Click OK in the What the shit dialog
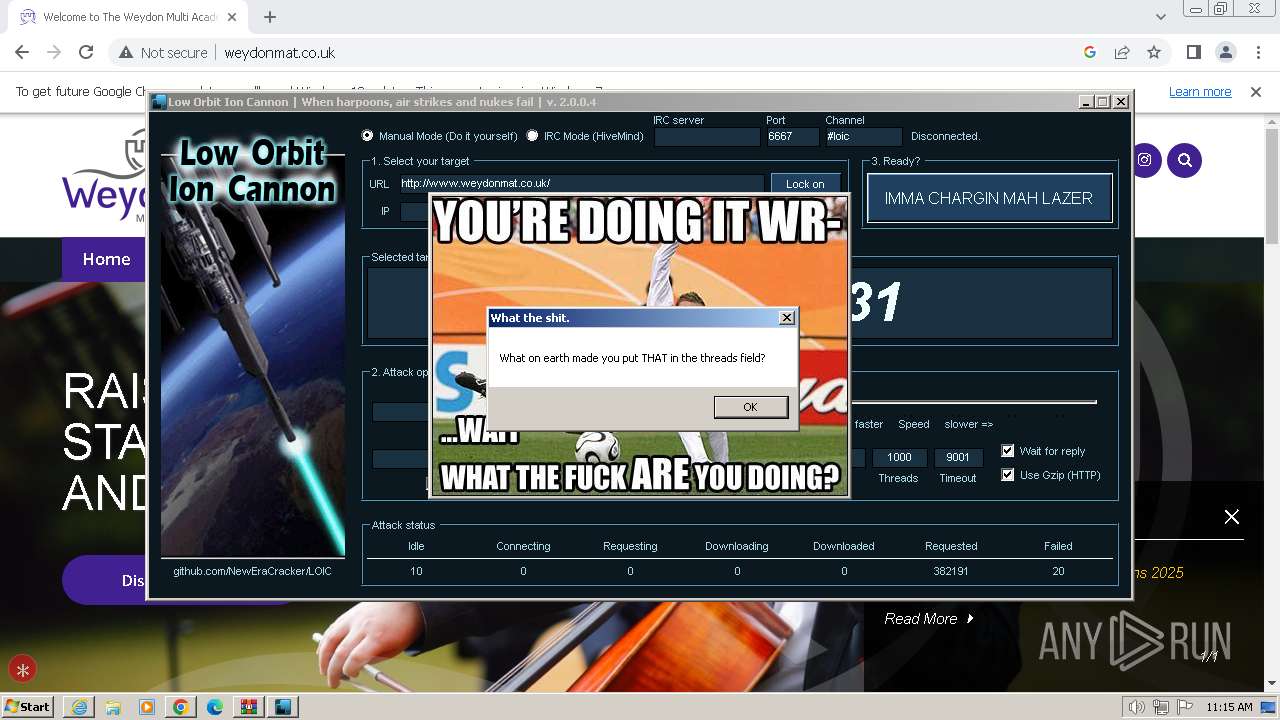The width and height of the screenshot is (1280, 720). pyautogui.click(x=751, y=407)
